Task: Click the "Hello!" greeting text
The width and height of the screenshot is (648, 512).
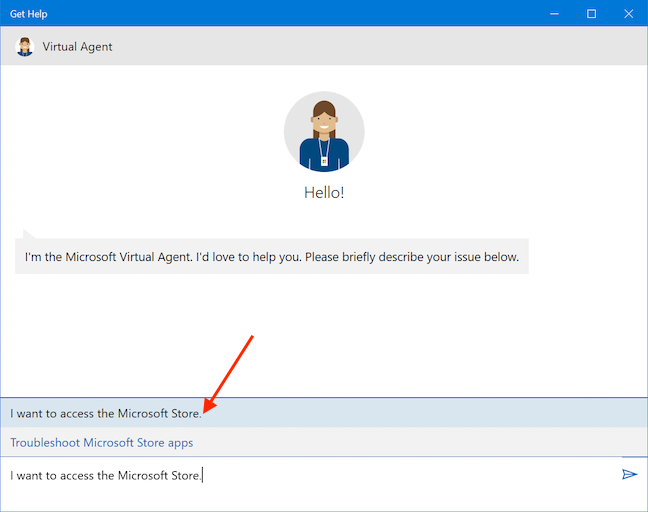Action: point(324,193)
